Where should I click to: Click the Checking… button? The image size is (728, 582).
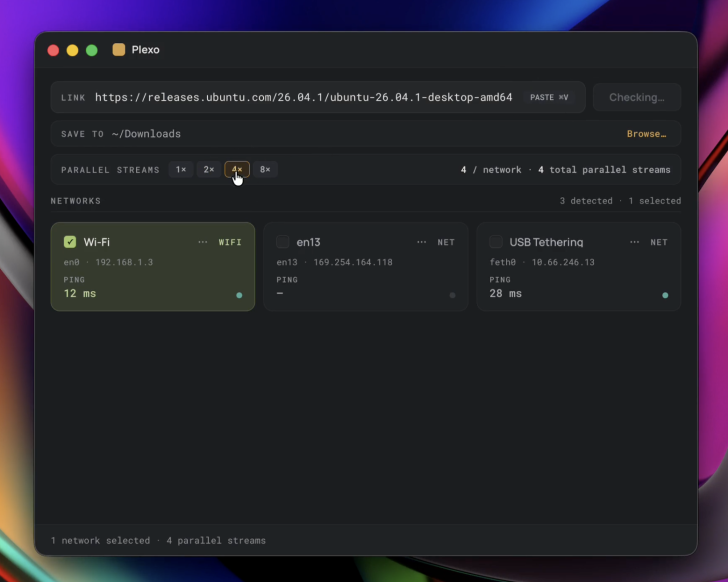coord(637,97)
